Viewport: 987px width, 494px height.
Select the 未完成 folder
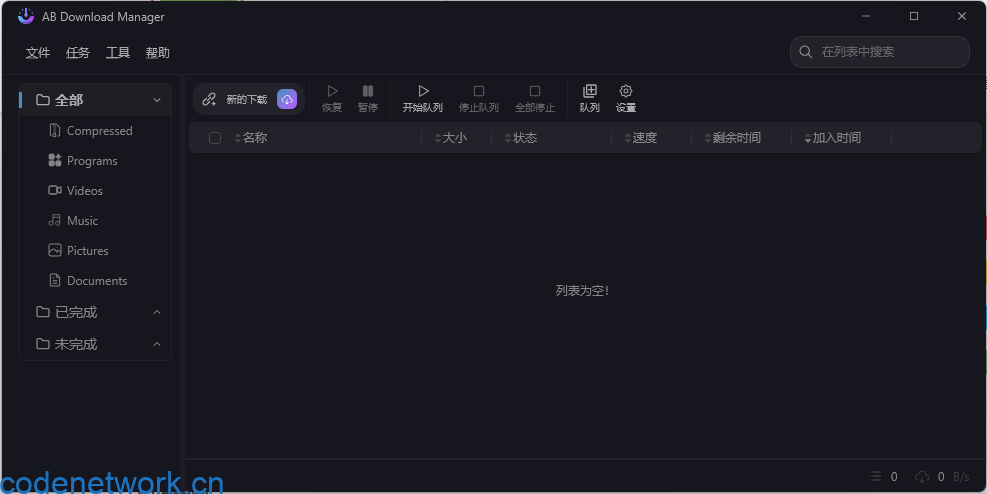(x=95, y=344)
